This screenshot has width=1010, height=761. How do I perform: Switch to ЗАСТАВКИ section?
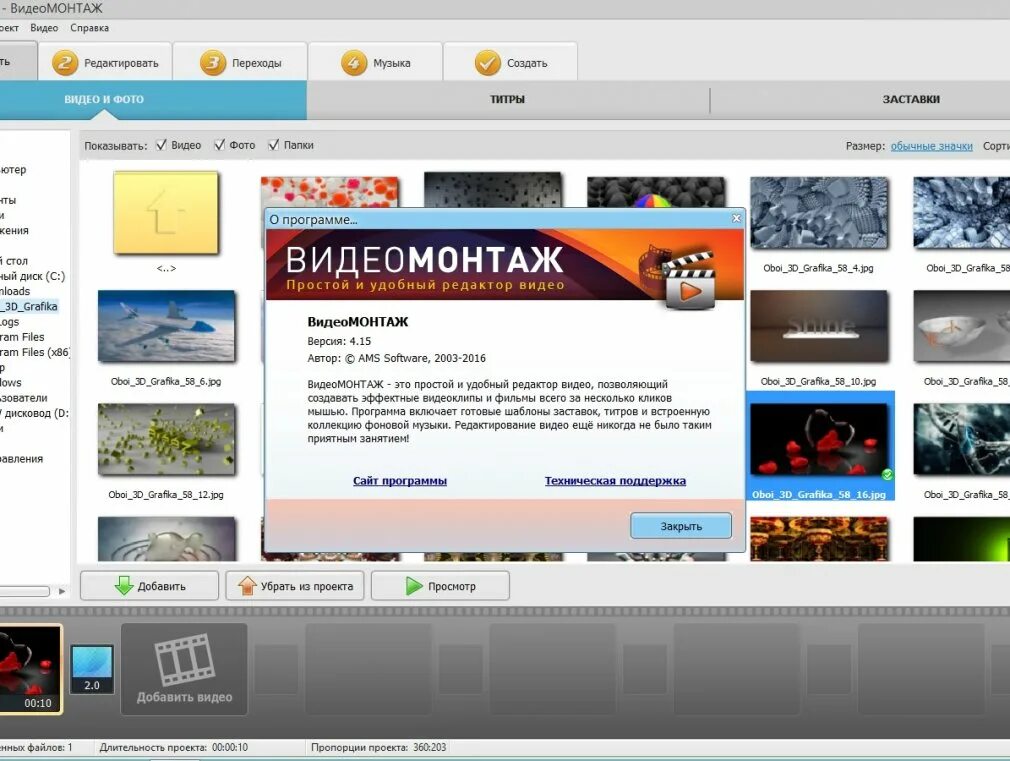tap(911, 99)
